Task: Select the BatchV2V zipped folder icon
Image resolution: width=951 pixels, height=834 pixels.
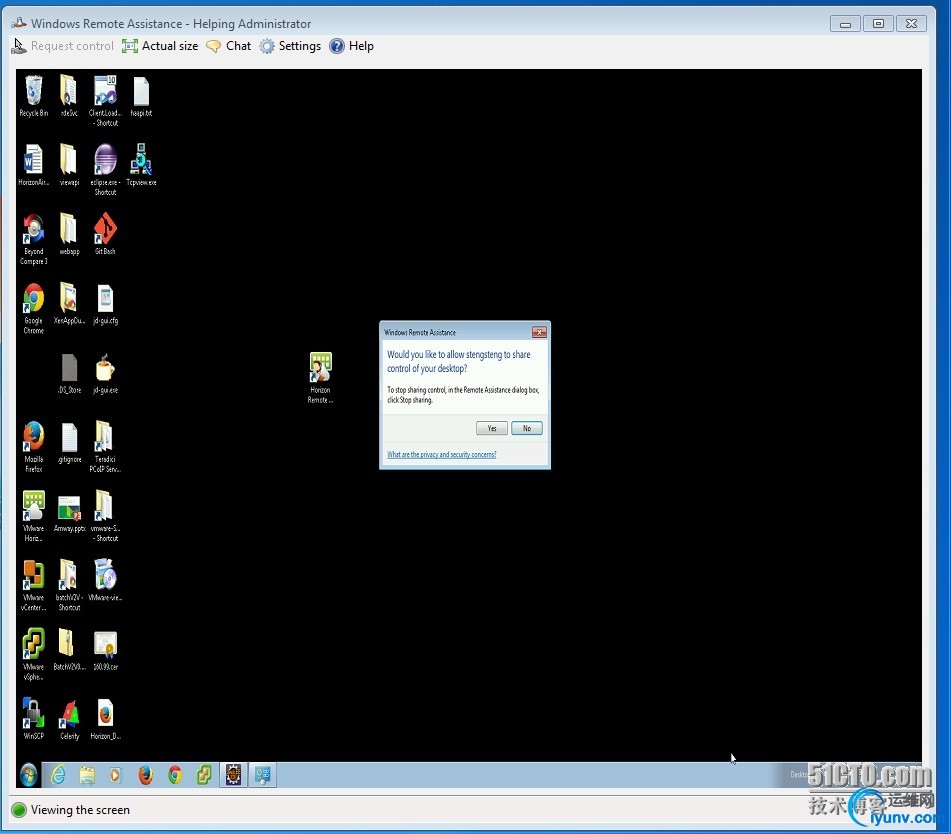Action: [69, 650]
